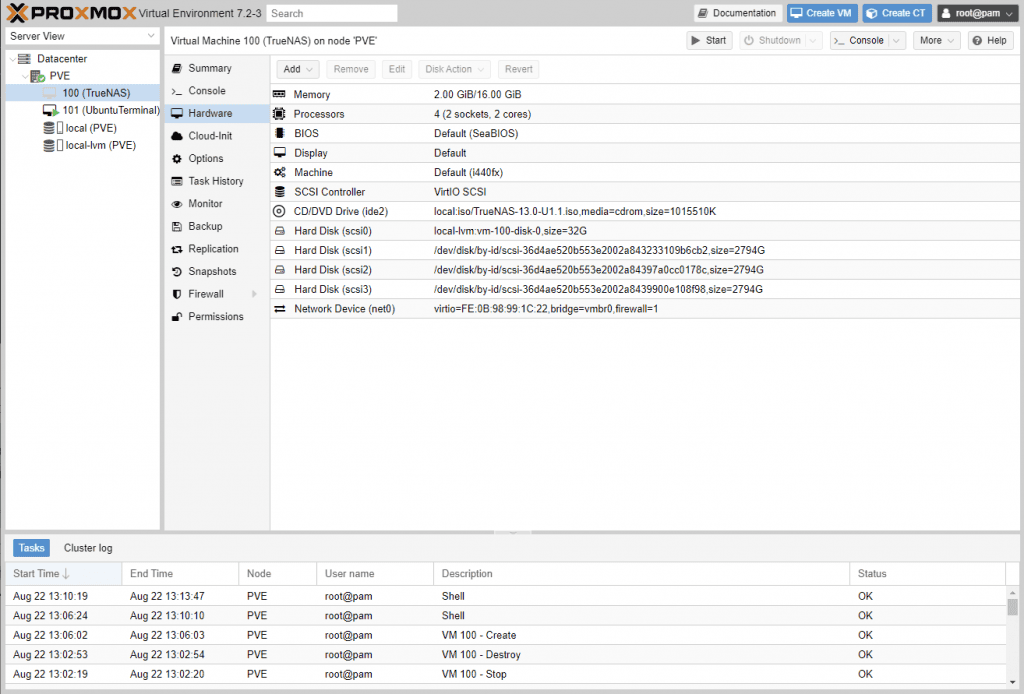Click the PVE node icon in tree
Viewport: 1024px width, 694px height.
37,76
